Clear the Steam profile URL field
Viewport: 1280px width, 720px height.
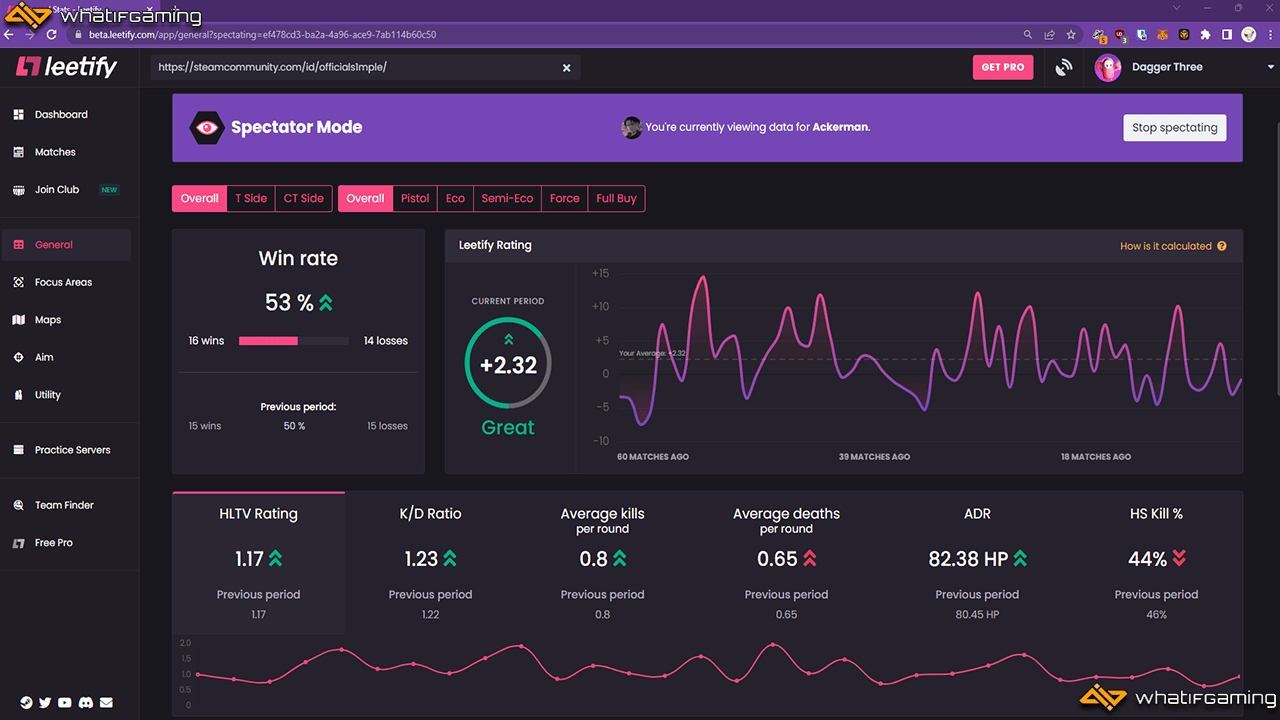(x=566, y=68)
